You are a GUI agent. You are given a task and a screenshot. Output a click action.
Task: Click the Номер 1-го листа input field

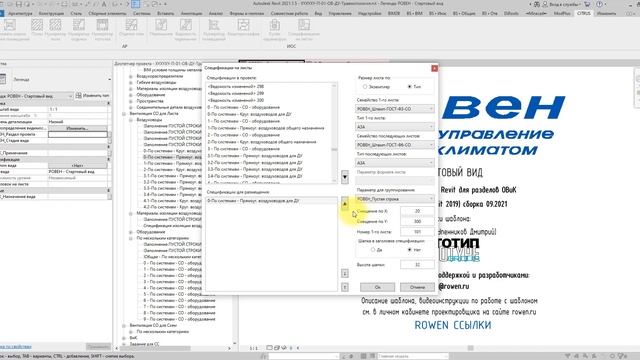(x=417, y=232)
